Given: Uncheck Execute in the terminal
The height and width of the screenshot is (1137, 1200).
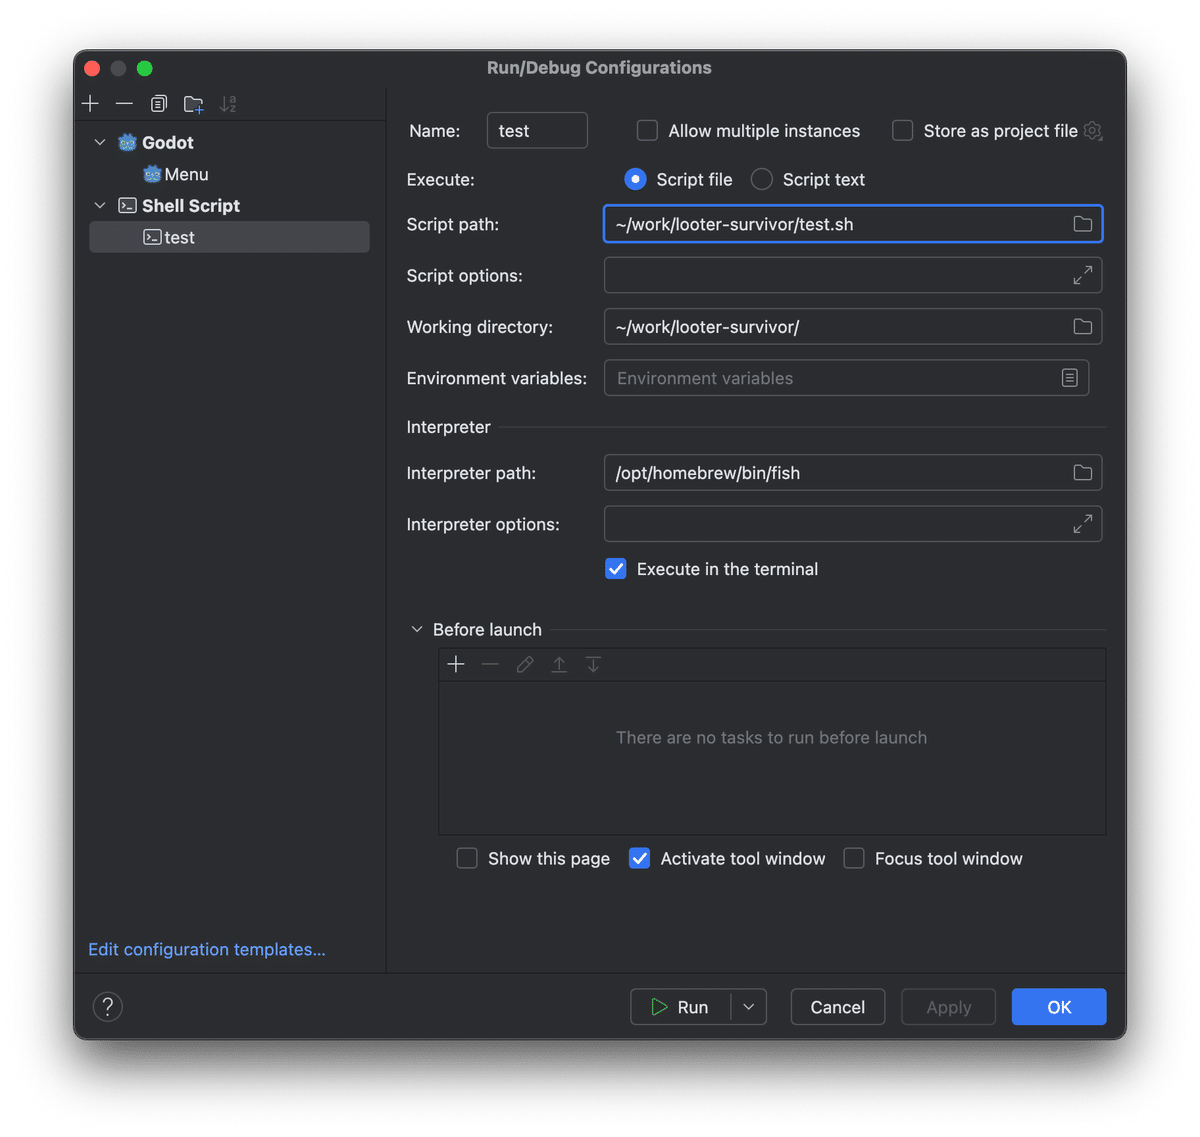Looking at the screenshot, I should (616, 569).
